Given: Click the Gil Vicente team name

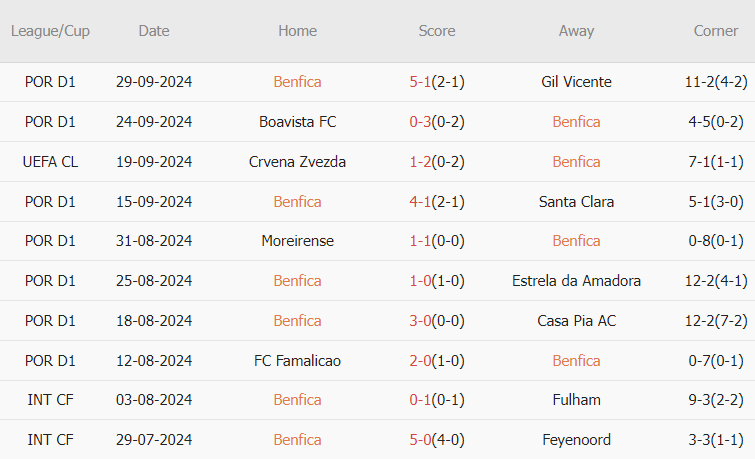Looking at the screenshot, I should (x=576, y=82).
